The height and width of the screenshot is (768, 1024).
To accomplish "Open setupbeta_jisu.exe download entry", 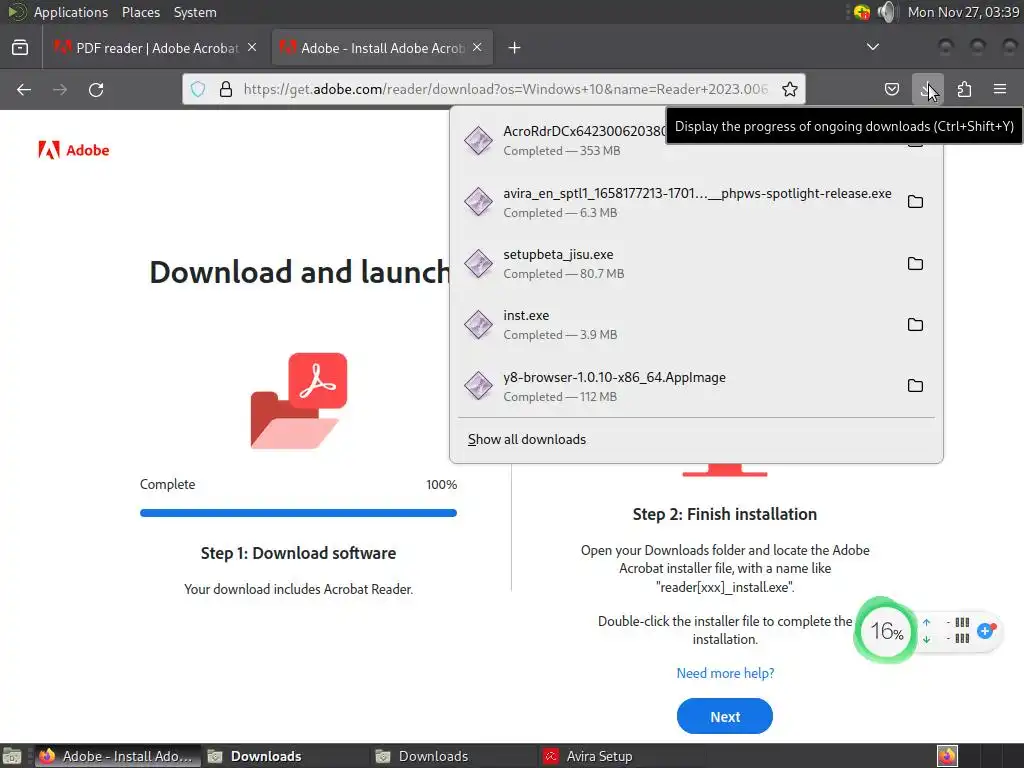I will pos(677,263).
